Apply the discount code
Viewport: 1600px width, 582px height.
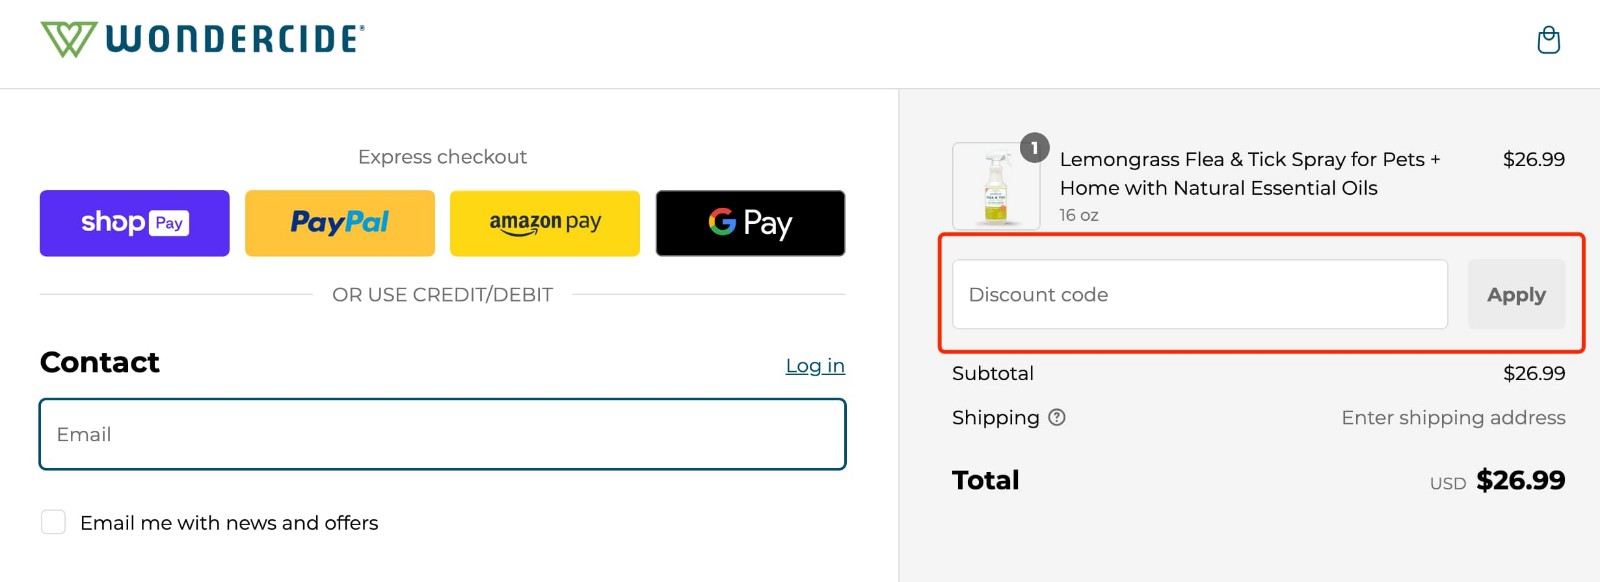(x=1516, y=294)
